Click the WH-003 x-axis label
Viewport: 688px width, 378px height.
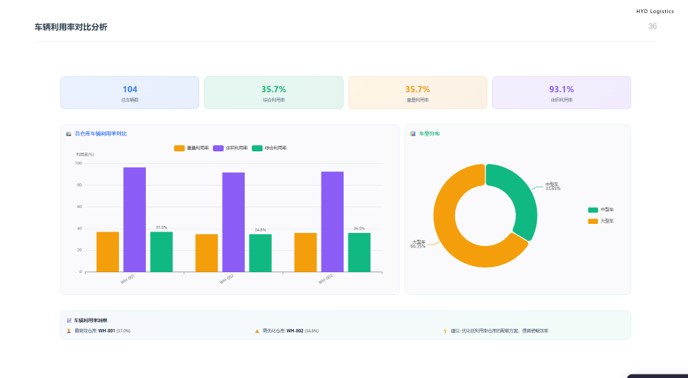click(326, 280)
